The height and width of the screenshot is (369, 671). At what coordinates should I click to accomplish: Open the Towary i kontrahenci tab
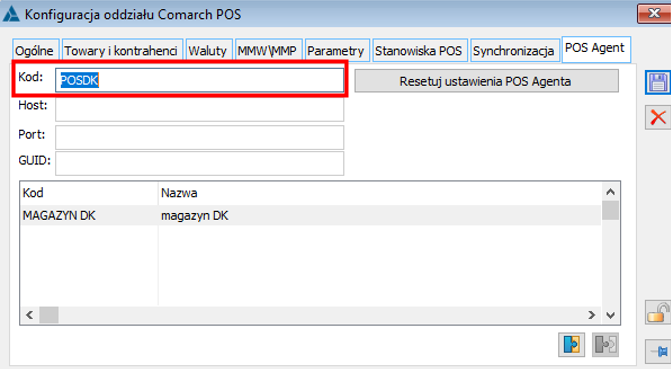pyautogui.click(x=121, y=51)
